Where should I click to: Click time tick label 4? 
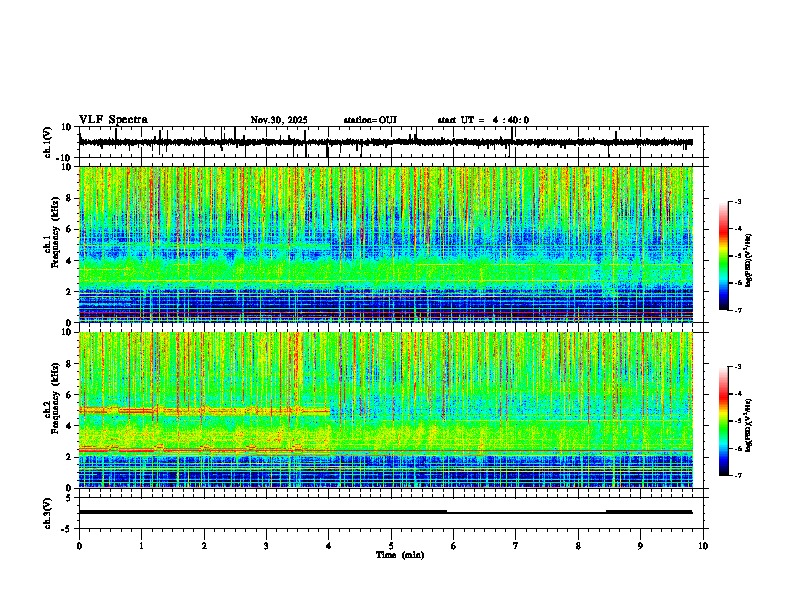329,546
